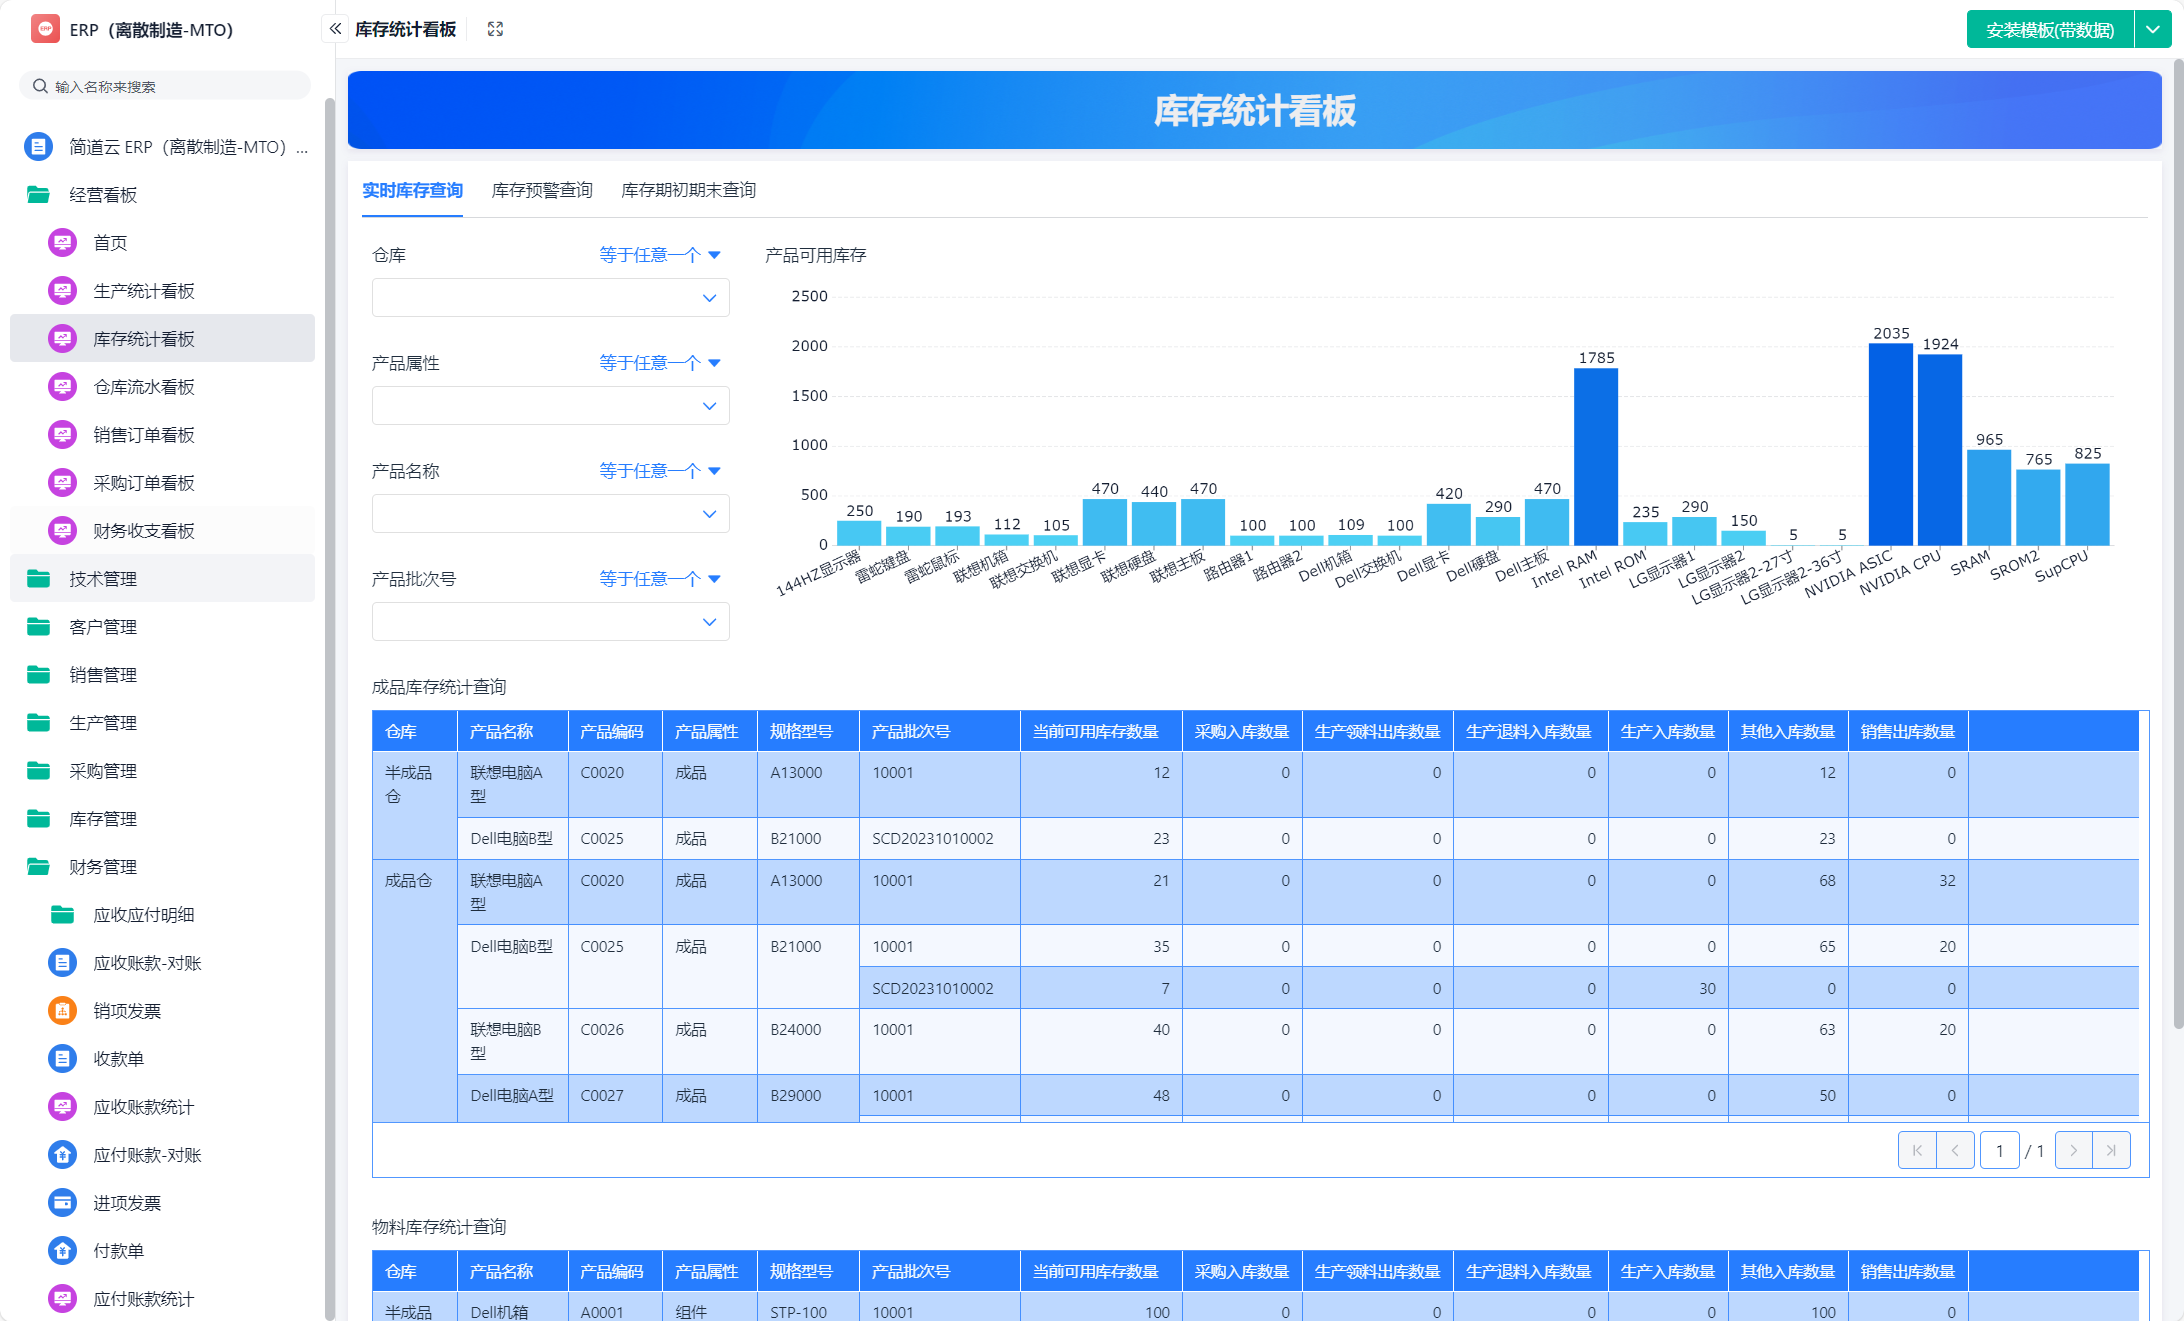Click search magnifier in sidebar

point(40,86)
